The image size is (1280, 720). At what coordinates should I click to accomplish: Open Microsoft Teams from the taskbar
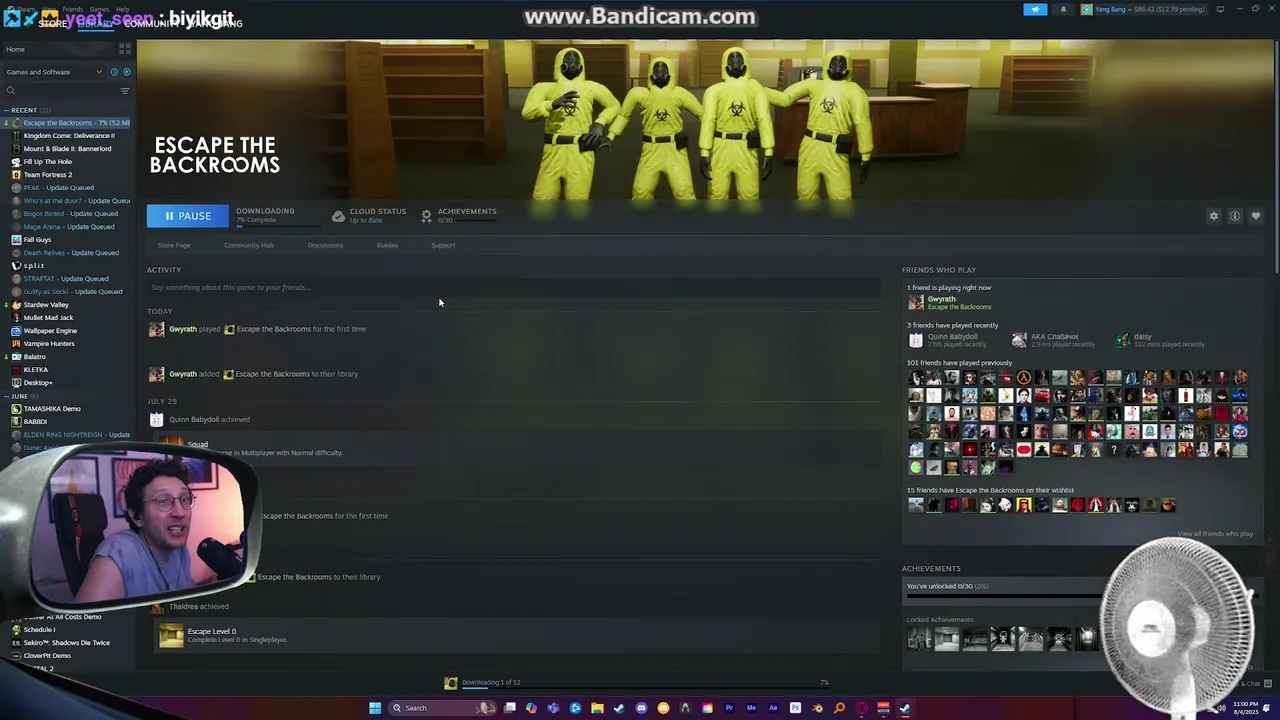click(x=553, y=708)
